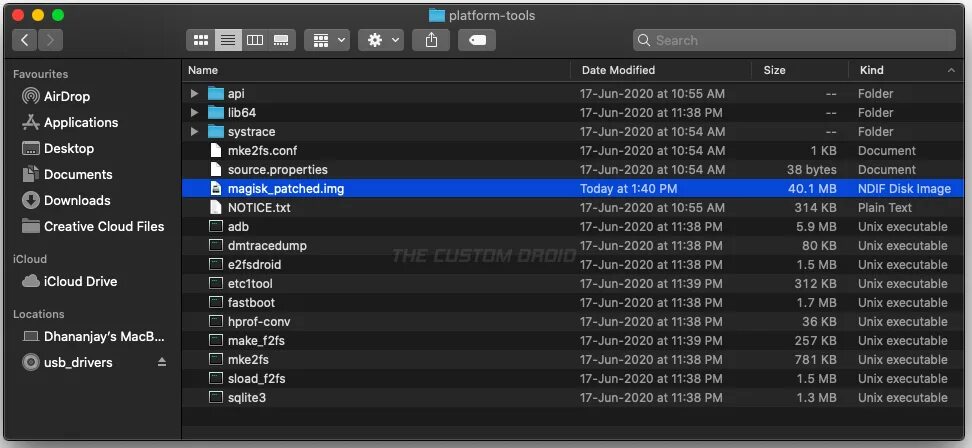Click the Share toolbar button

tap(431, 40)
